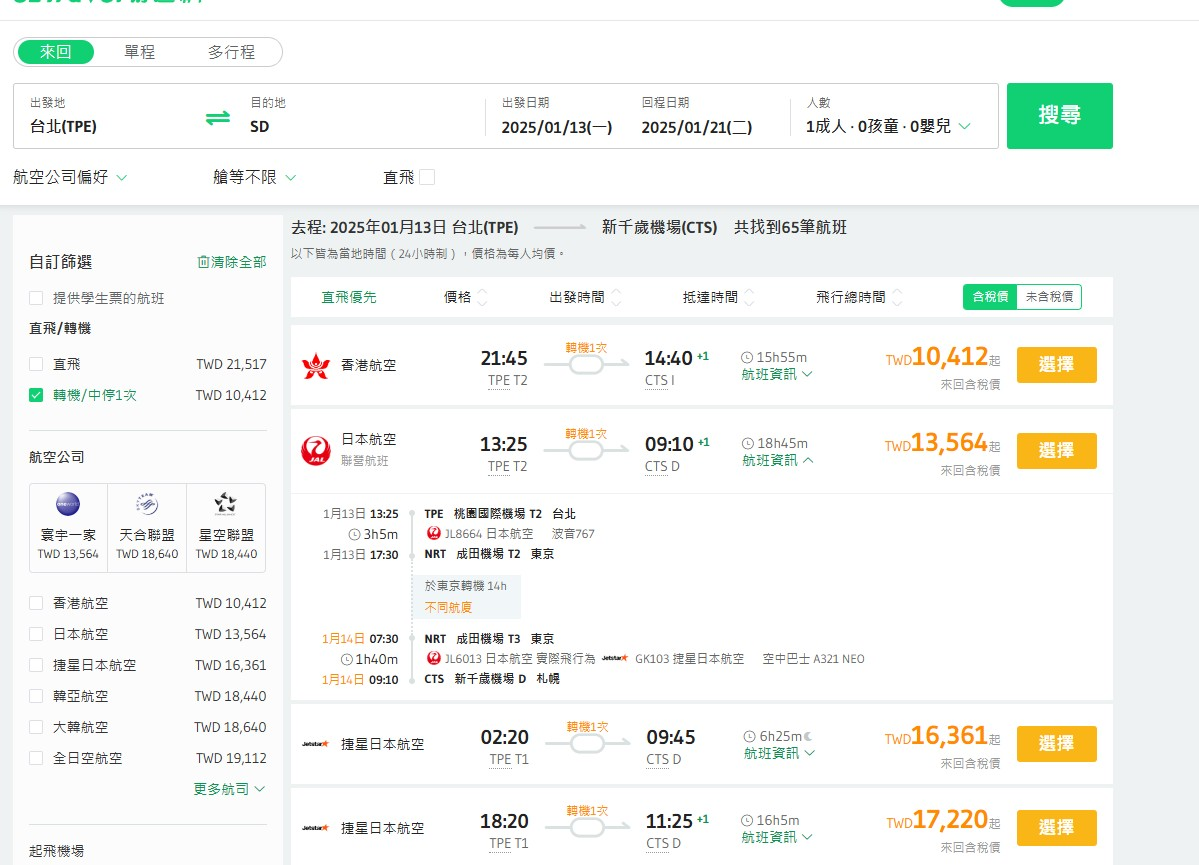Open 回程日期 2025/01/21 date picker
Viewport: 1199px width, 865px height.
pyautogui.click(x=697, y=116)
